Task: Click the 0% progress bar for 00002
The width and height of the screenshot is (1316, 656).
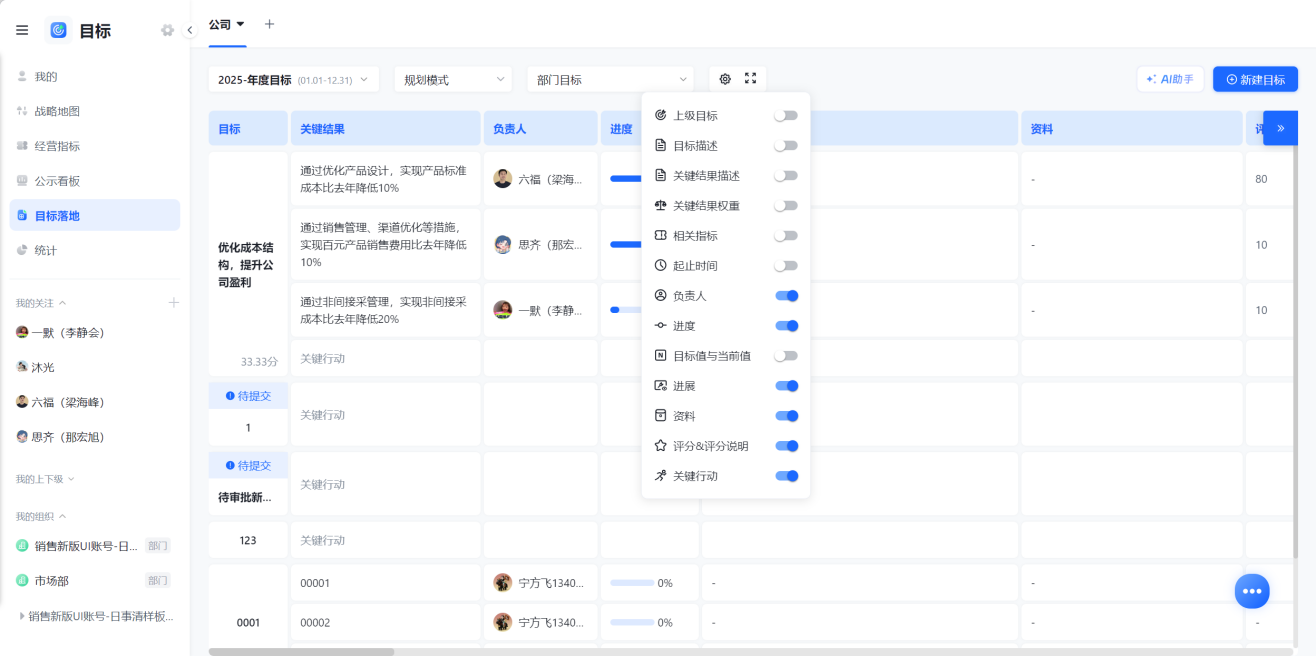Action: tap(632, 622)
